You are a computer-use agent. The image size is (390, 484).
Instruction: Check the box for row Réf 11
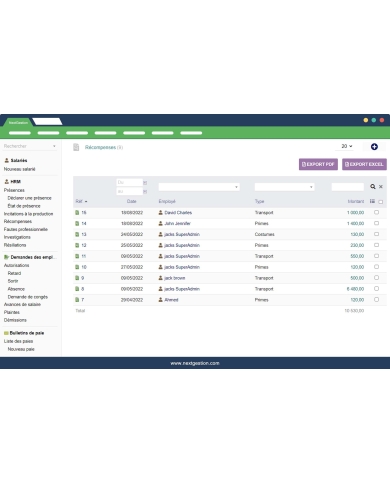pyautogui.click(x=376, y=256)
